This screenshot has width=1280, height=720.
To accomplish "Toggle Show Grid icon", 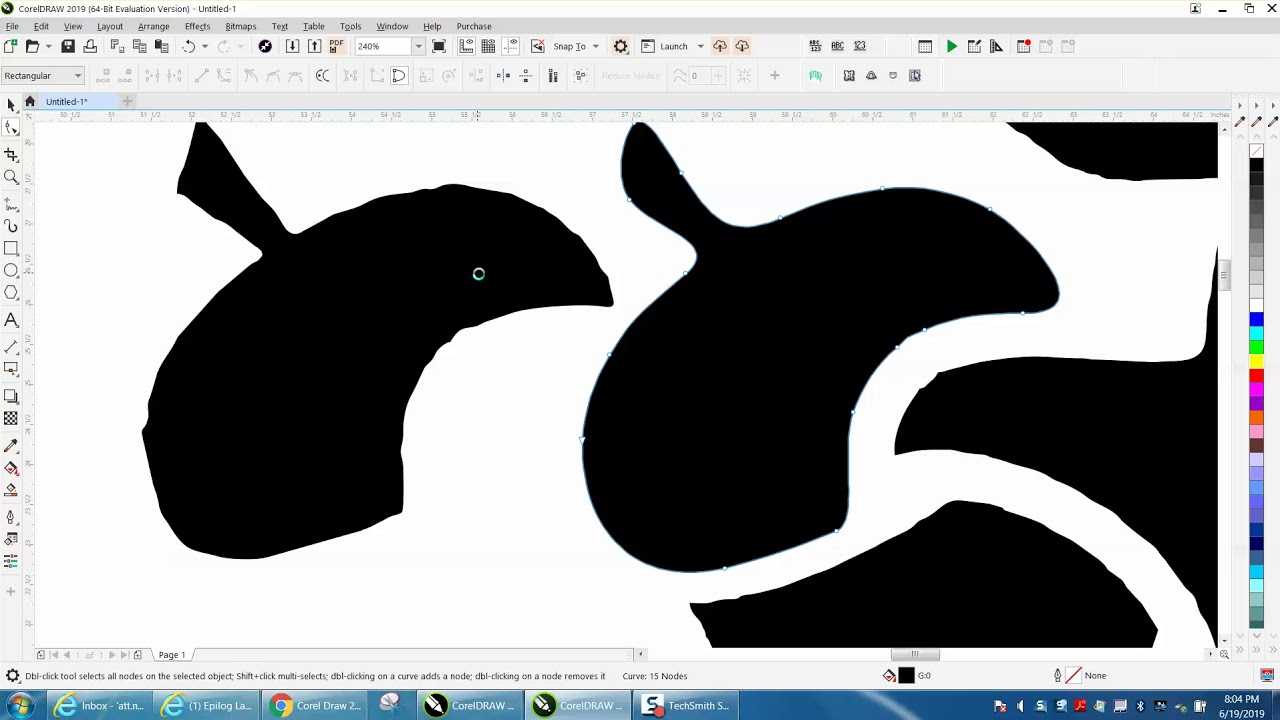I will coord(488,46).
